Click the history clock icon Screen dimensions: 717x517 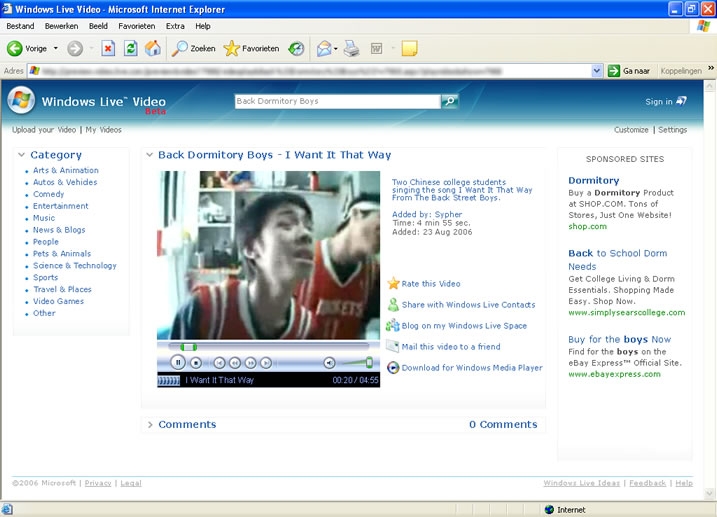(x=296, y=48)
